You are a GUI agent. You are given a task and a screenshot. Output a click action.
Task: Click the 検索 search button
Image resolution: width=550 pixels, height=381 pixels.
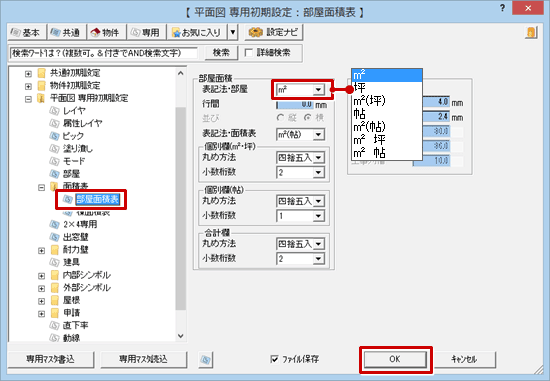[221, 53]
